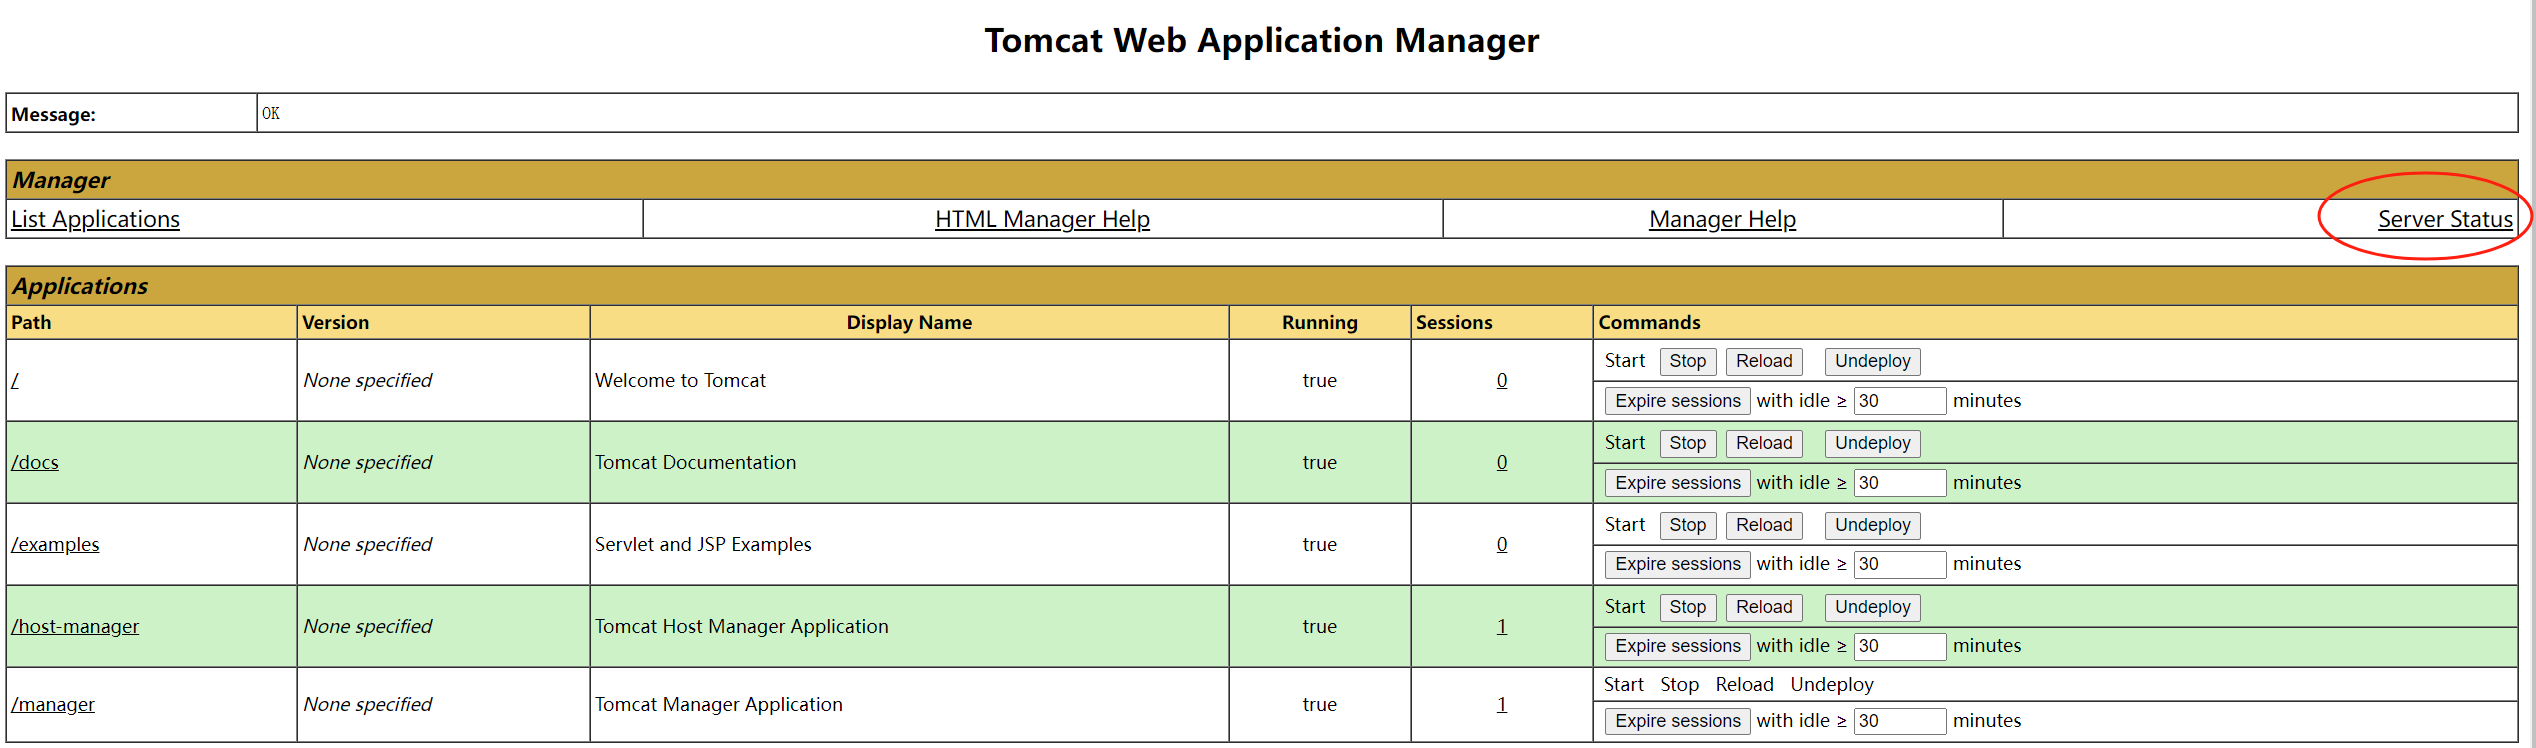Image resolution: width=2536 pixels, height=748 pixels.
Task: Click idle minutes field in /examples row
Action: 1900,564
